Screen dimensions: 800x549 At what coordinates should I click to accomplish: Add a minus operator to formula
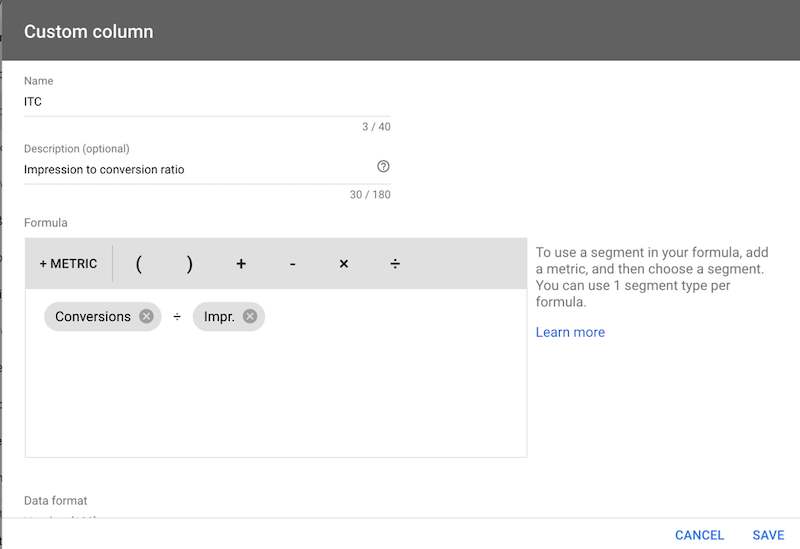coord(292,264)
